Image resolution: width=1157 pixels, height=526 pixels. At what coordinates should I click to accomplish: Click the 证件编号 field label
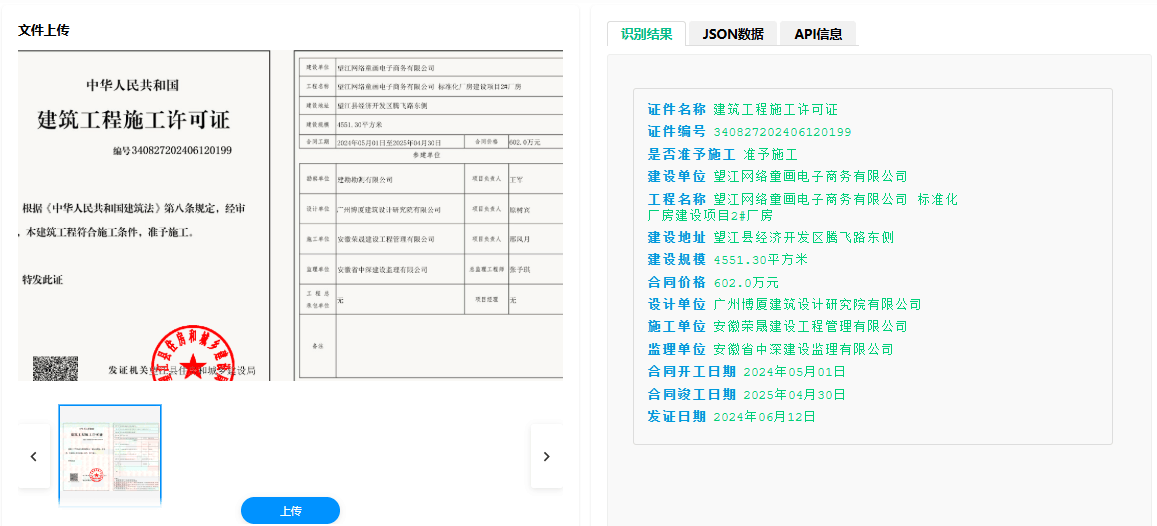coord(677,132)
